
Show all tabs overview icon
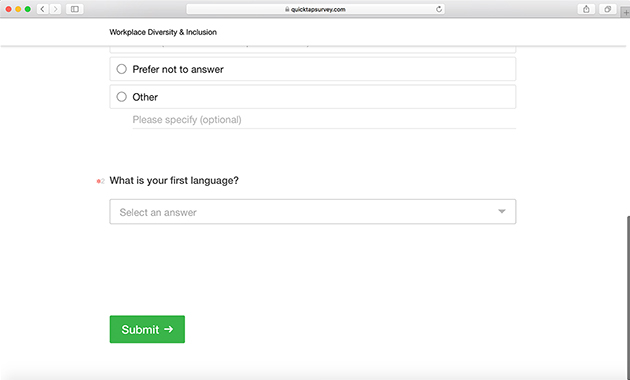click(x=608, y=9)
